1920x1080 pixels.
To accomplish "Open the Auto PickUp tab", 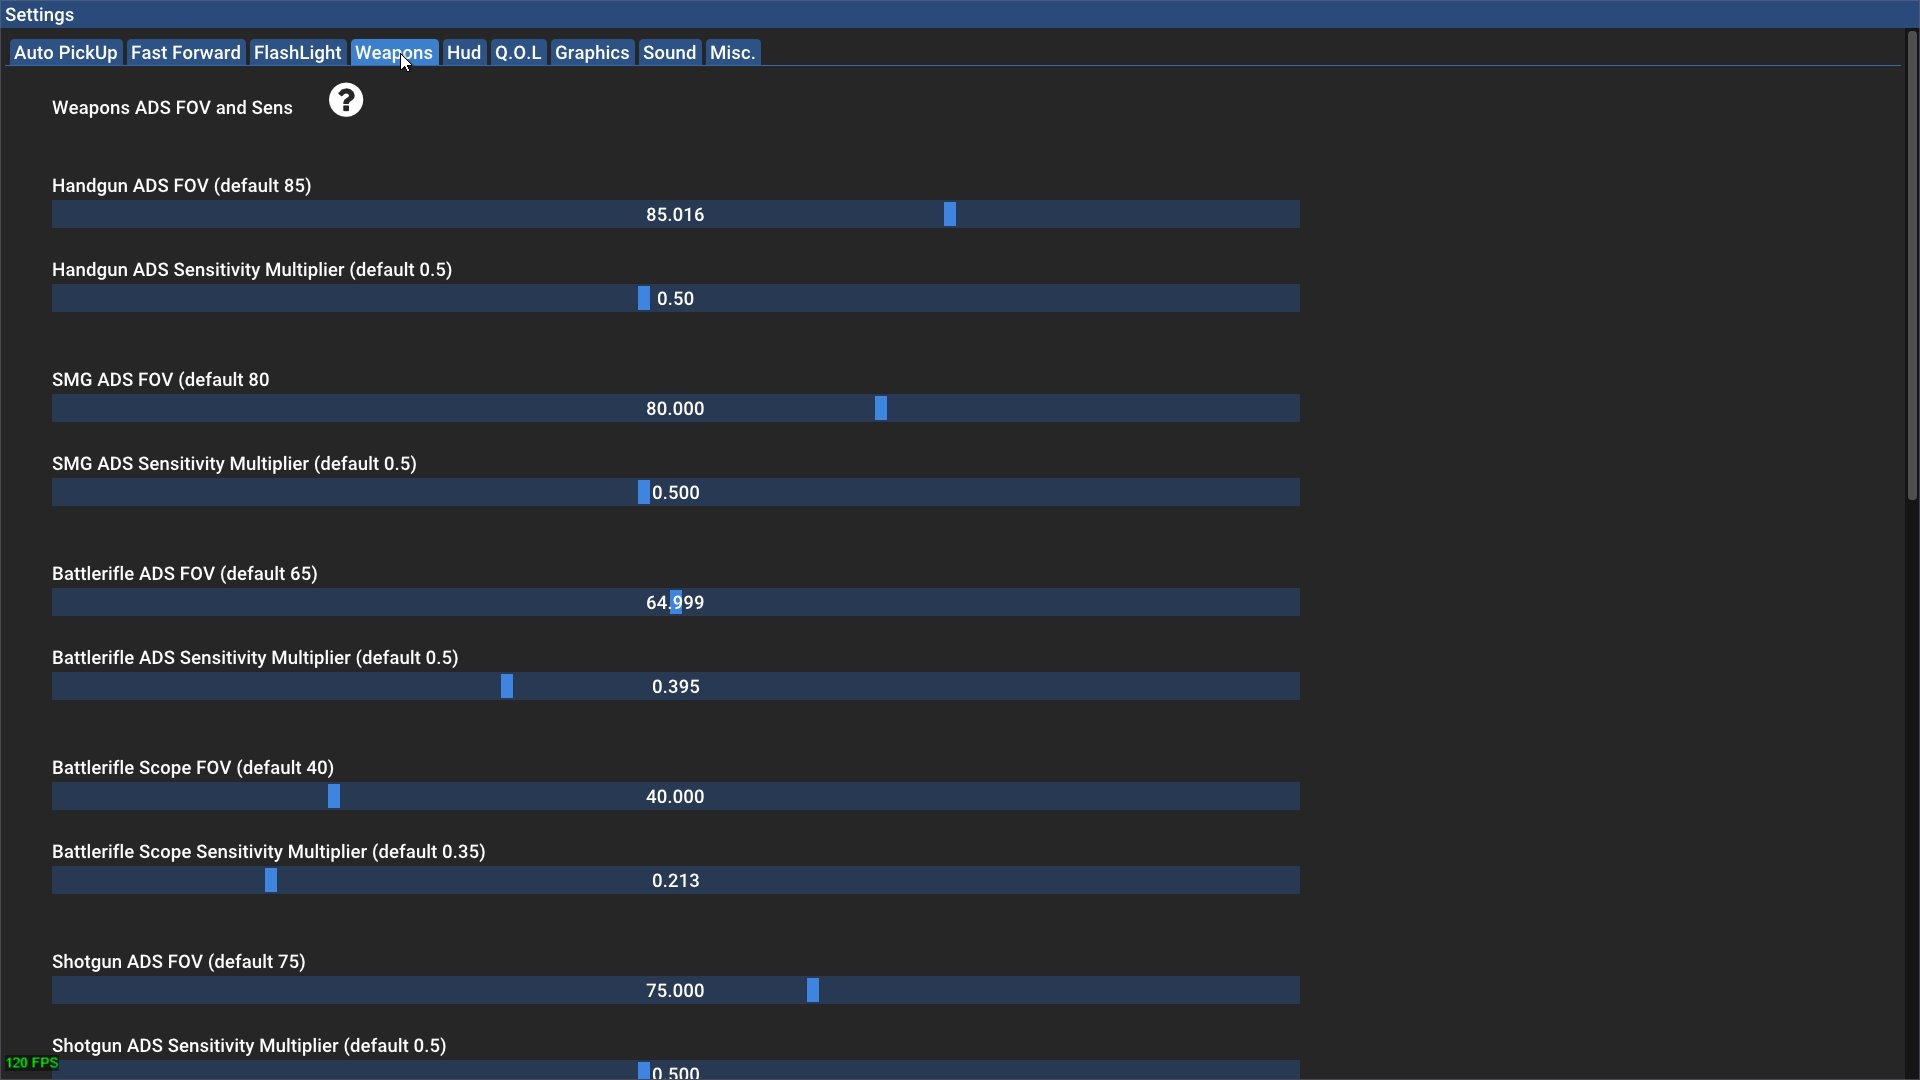I will (66, 53).
